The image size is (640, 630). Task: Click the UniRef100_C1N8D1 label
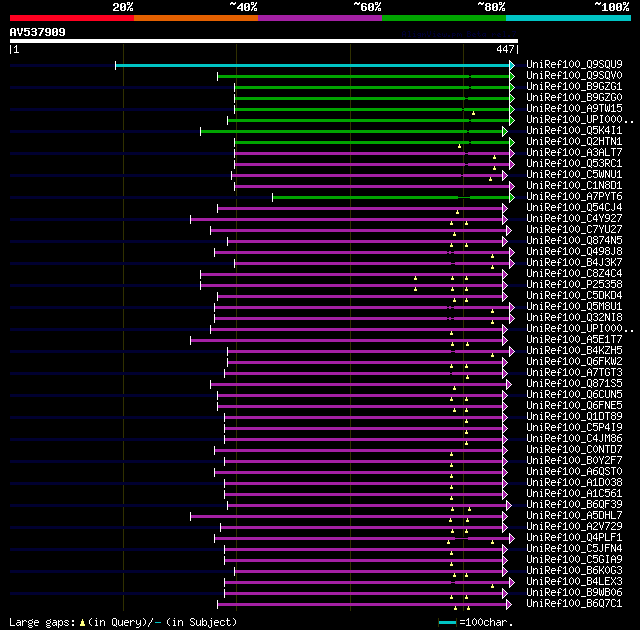574,185
